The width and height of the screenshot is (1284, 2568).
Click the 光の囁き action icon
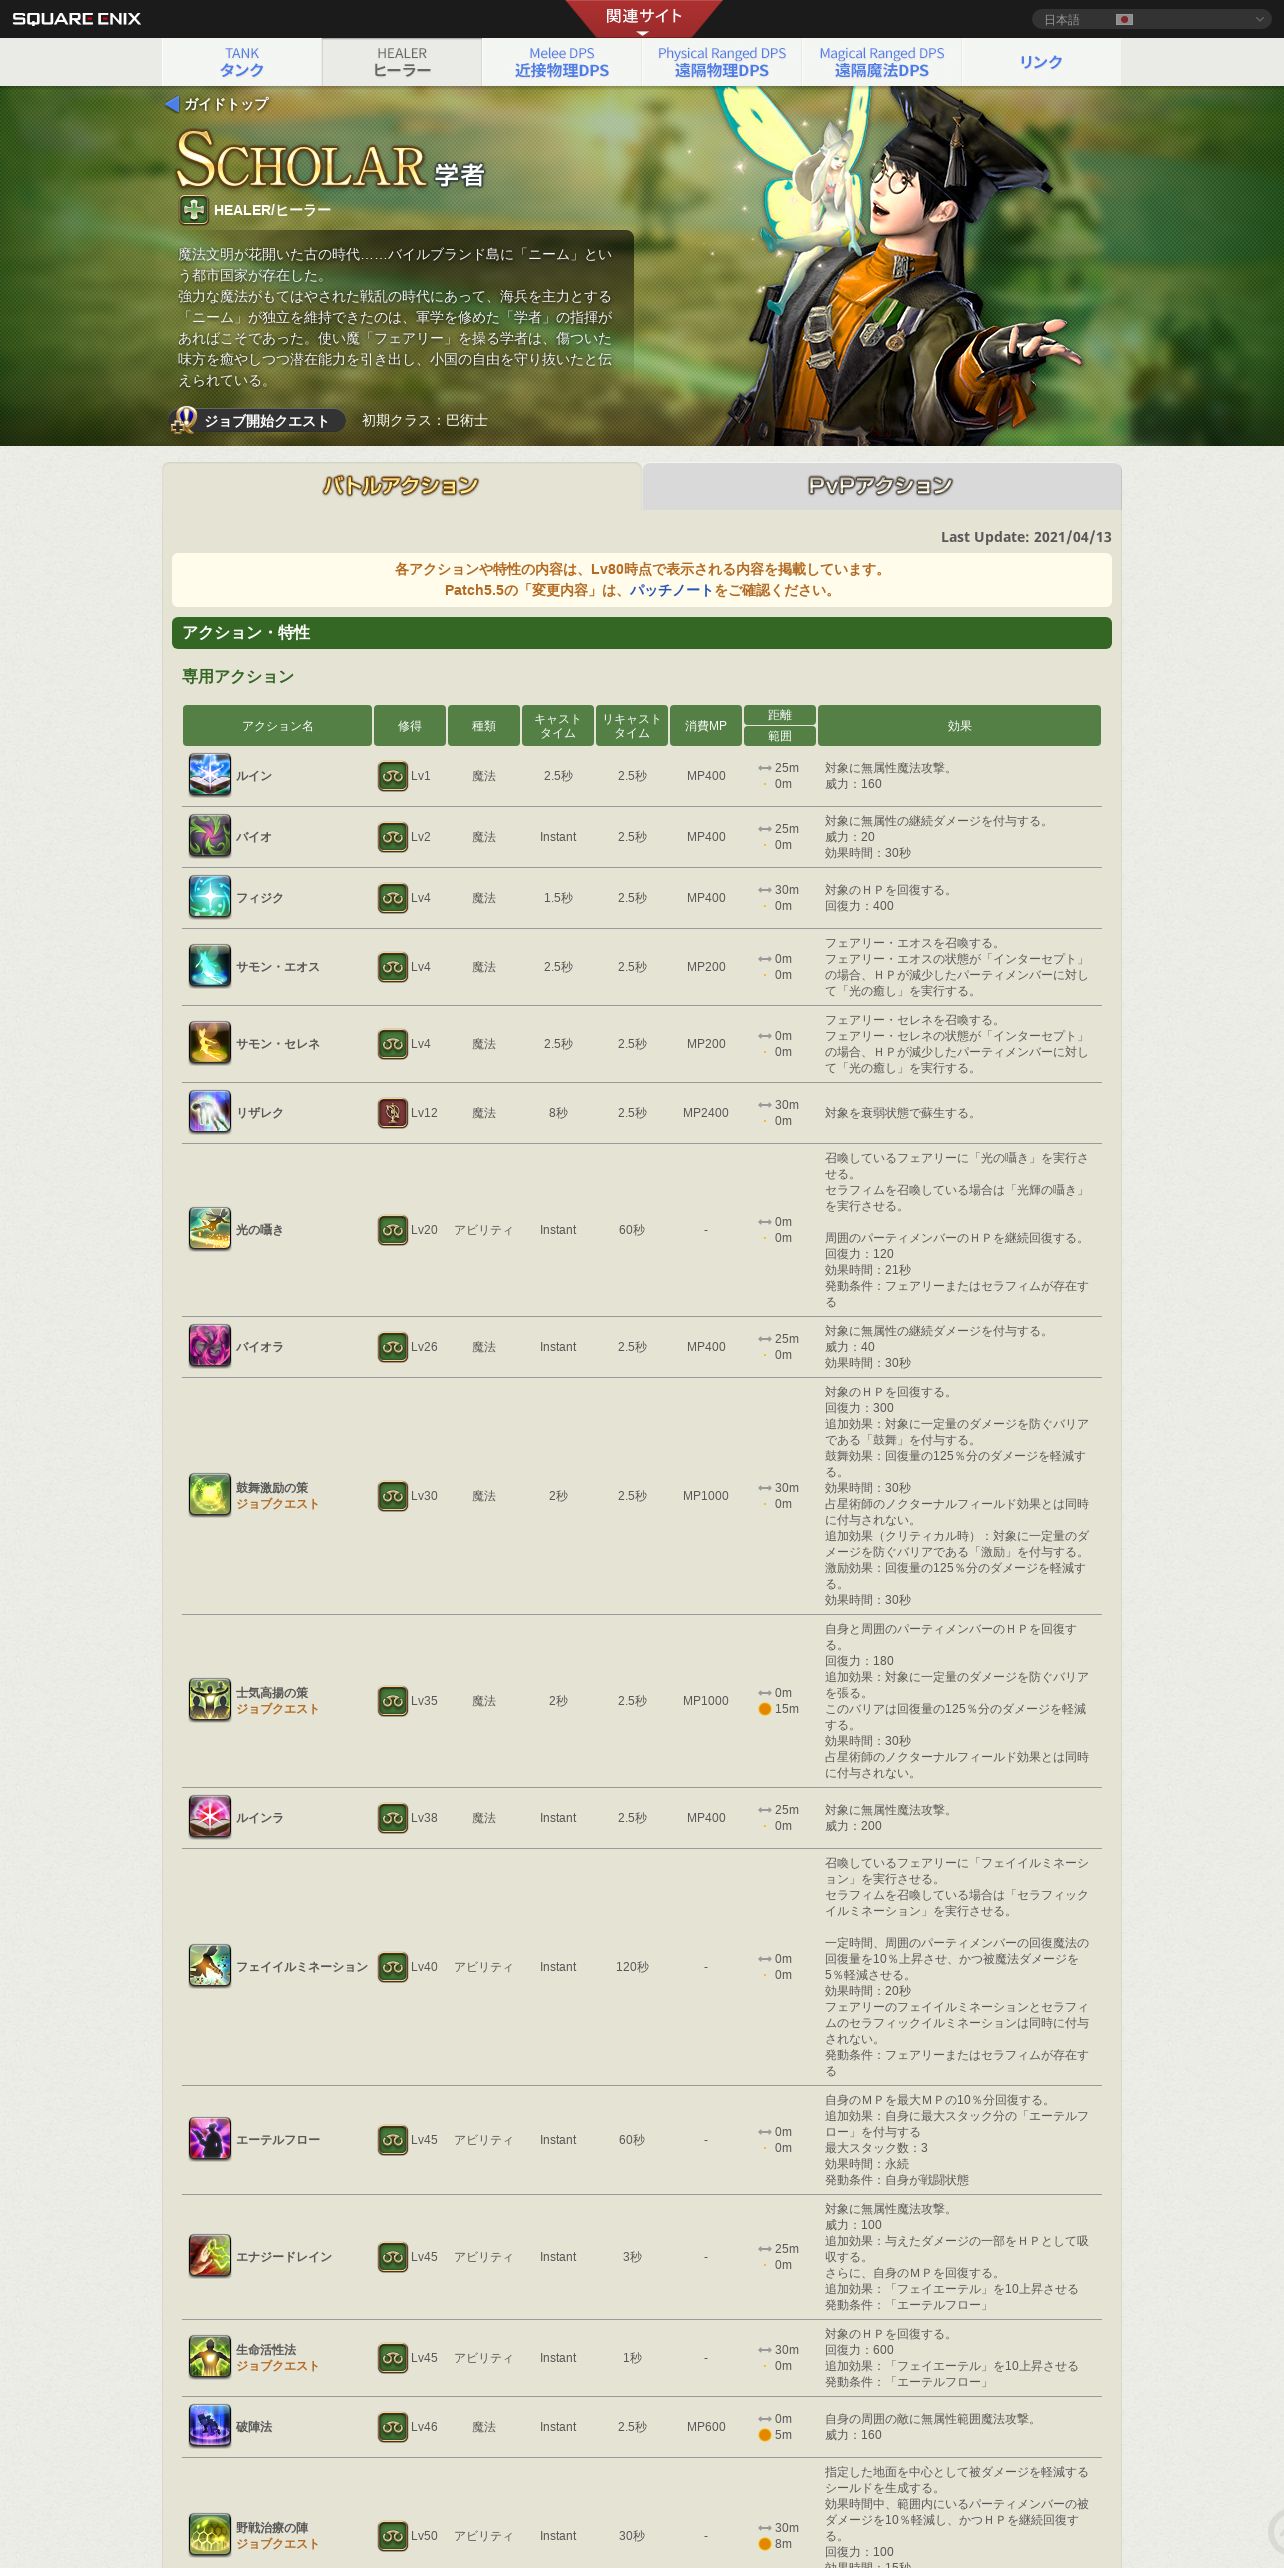[x=210, y=1230]
